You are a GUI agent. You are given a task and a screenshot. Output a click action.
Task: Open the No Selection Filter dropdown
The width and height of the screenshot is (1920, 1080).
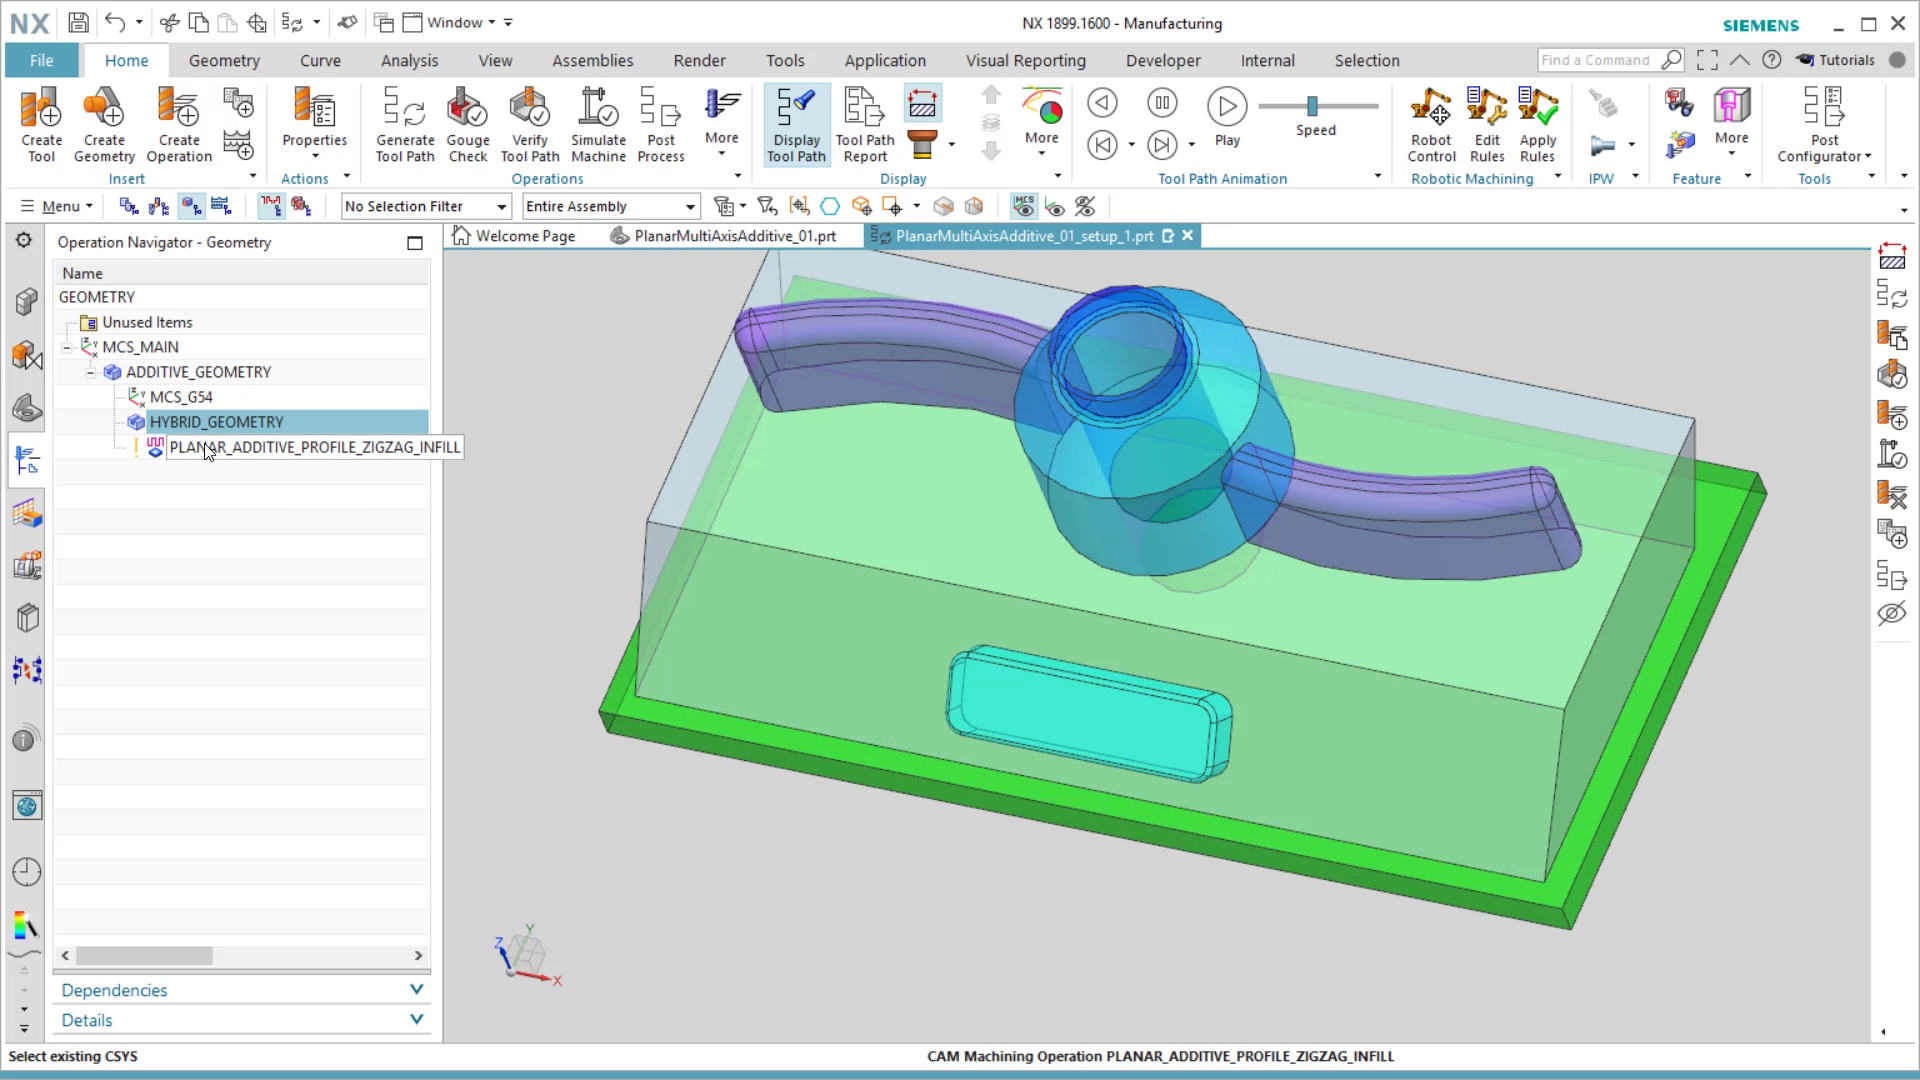(x=425, y=206)
